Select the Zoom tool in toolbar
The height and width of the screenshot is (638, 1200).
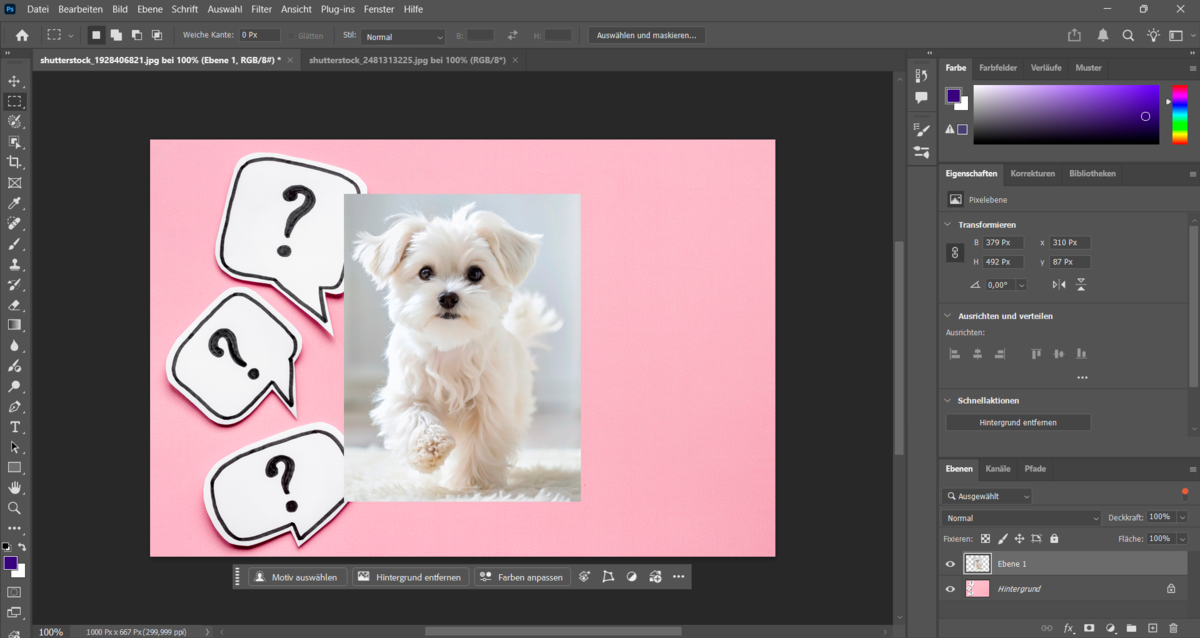point(14,508)
